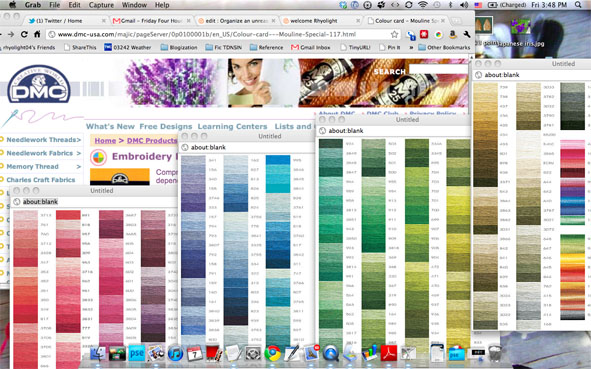
Task: Show hidden bookmarks with the chevron
Action: point(411,47)
